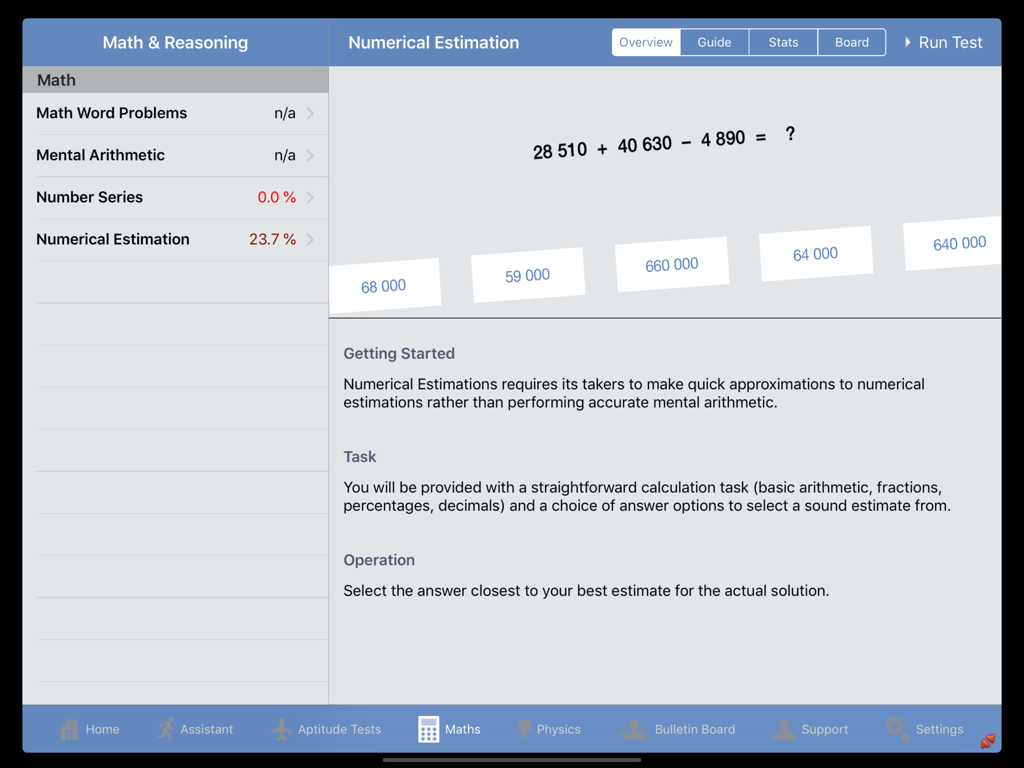1024x768 pixels.
Task: Switch to the Stats tab
Action: 783,42
